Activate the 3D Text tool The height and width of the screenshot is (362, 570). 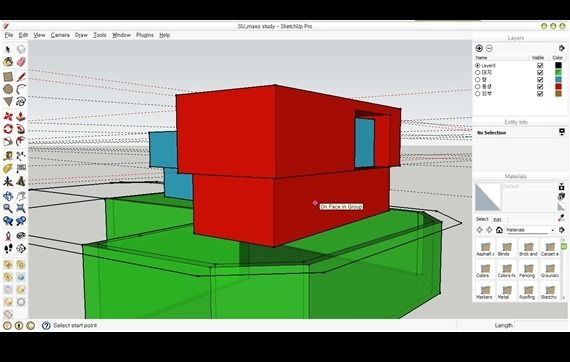click(x=21, y=181)
